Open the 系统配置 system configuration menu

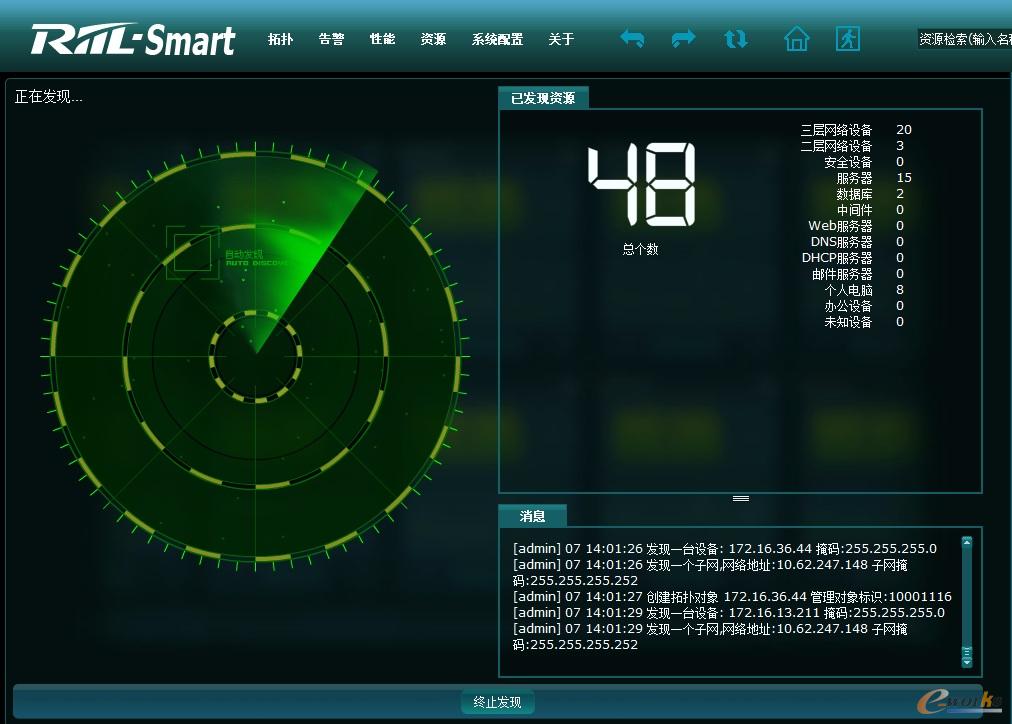tap(496, 38)
